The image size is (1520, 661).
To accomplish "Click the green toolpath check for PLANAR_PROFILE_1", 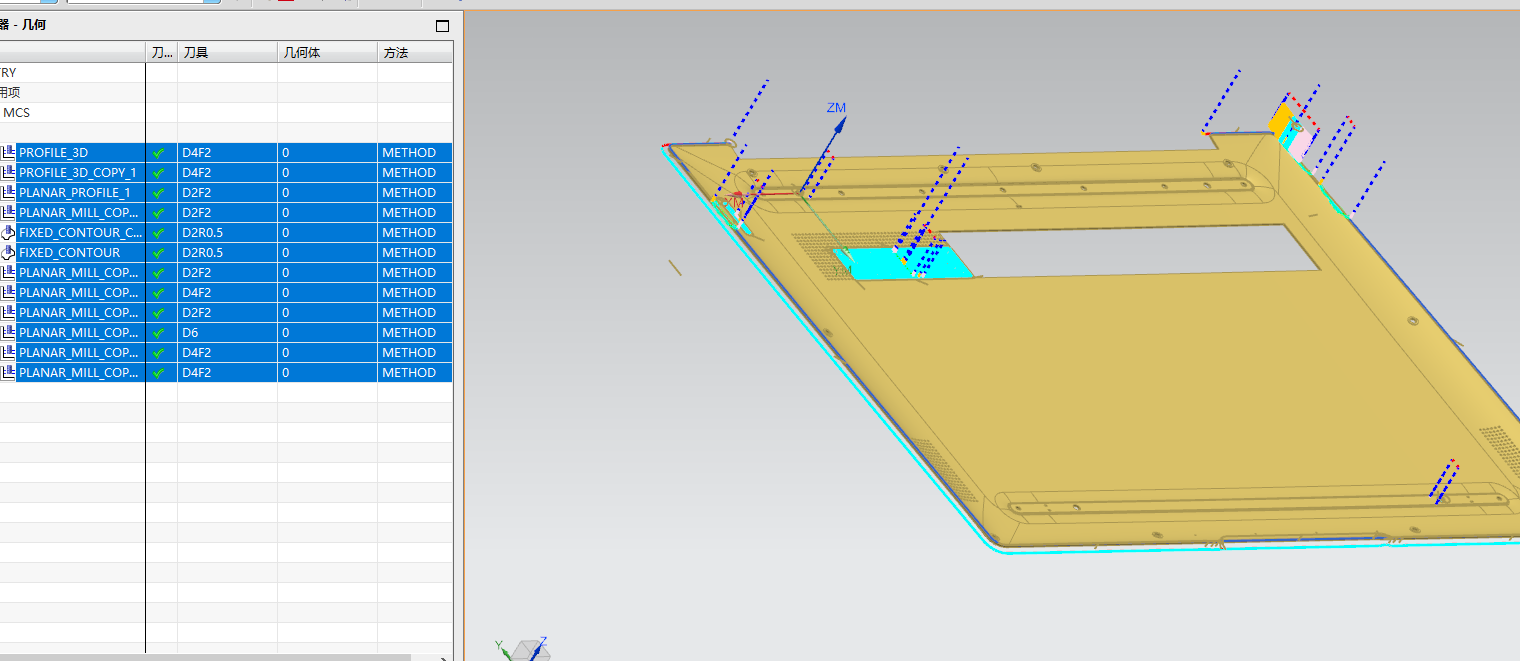I will (158, 193).
